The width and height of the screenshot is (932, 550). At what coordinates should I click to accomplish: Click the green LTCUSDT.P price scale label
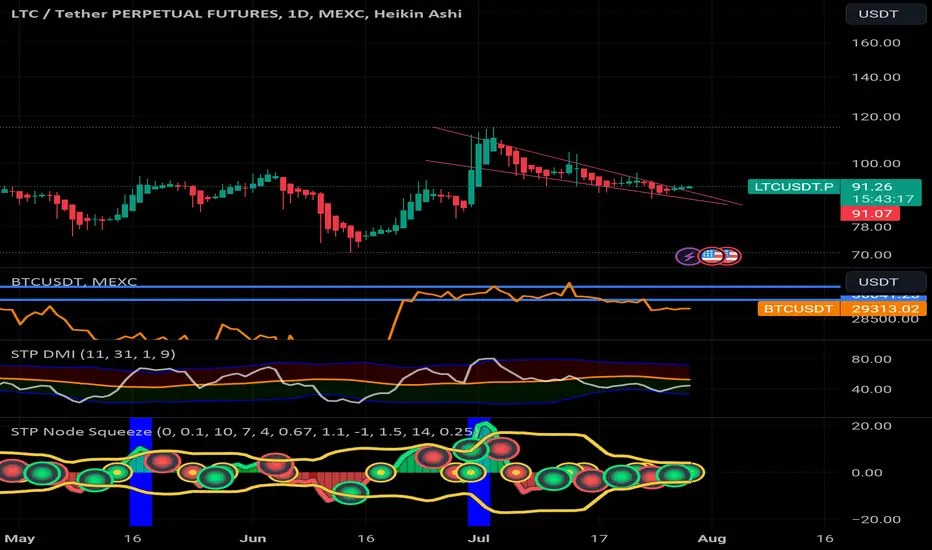click(x=794, y=187)
